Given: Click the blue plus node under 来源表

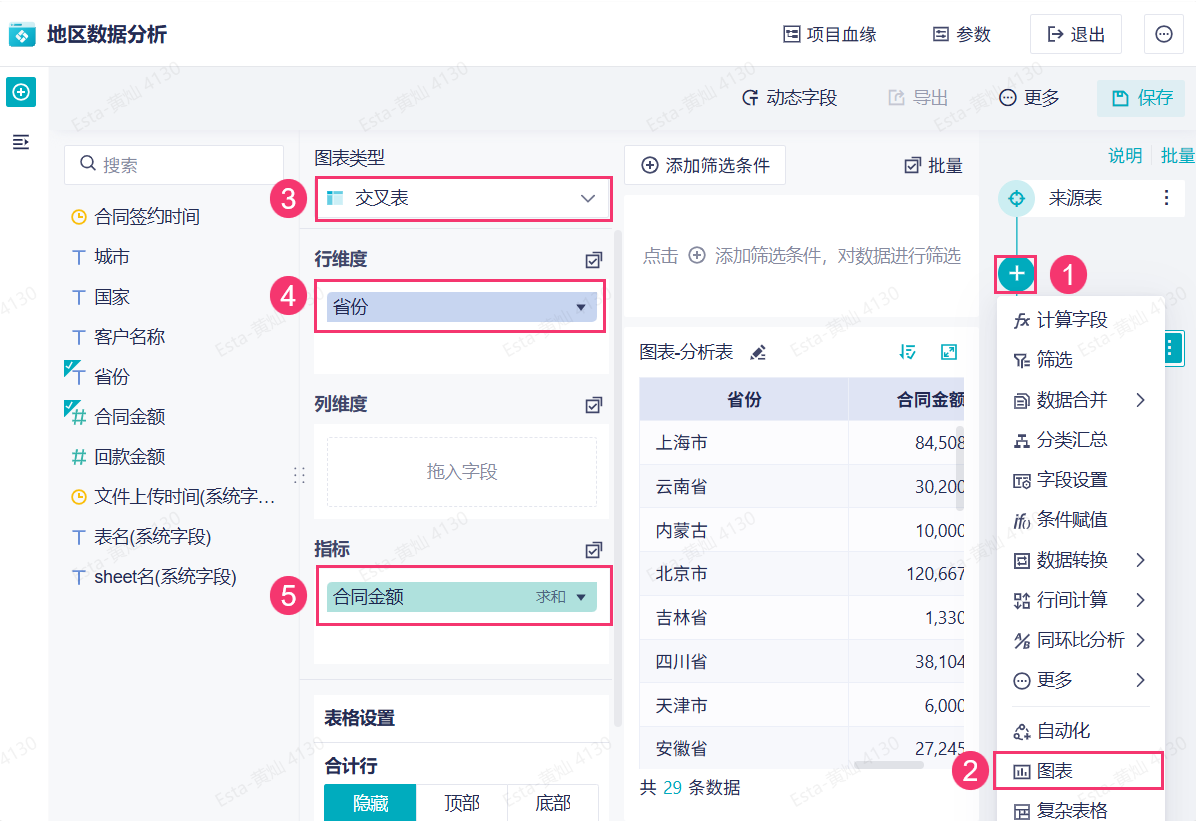Looking at the screenshot, I should tap(1017, 273).
